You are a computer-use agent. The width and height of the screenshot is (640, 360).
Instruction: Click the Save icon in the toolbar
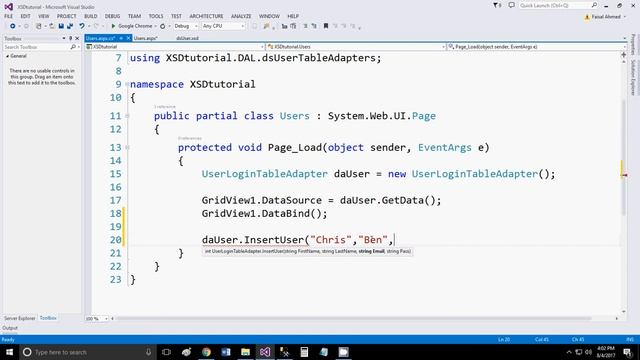[61, 26]
